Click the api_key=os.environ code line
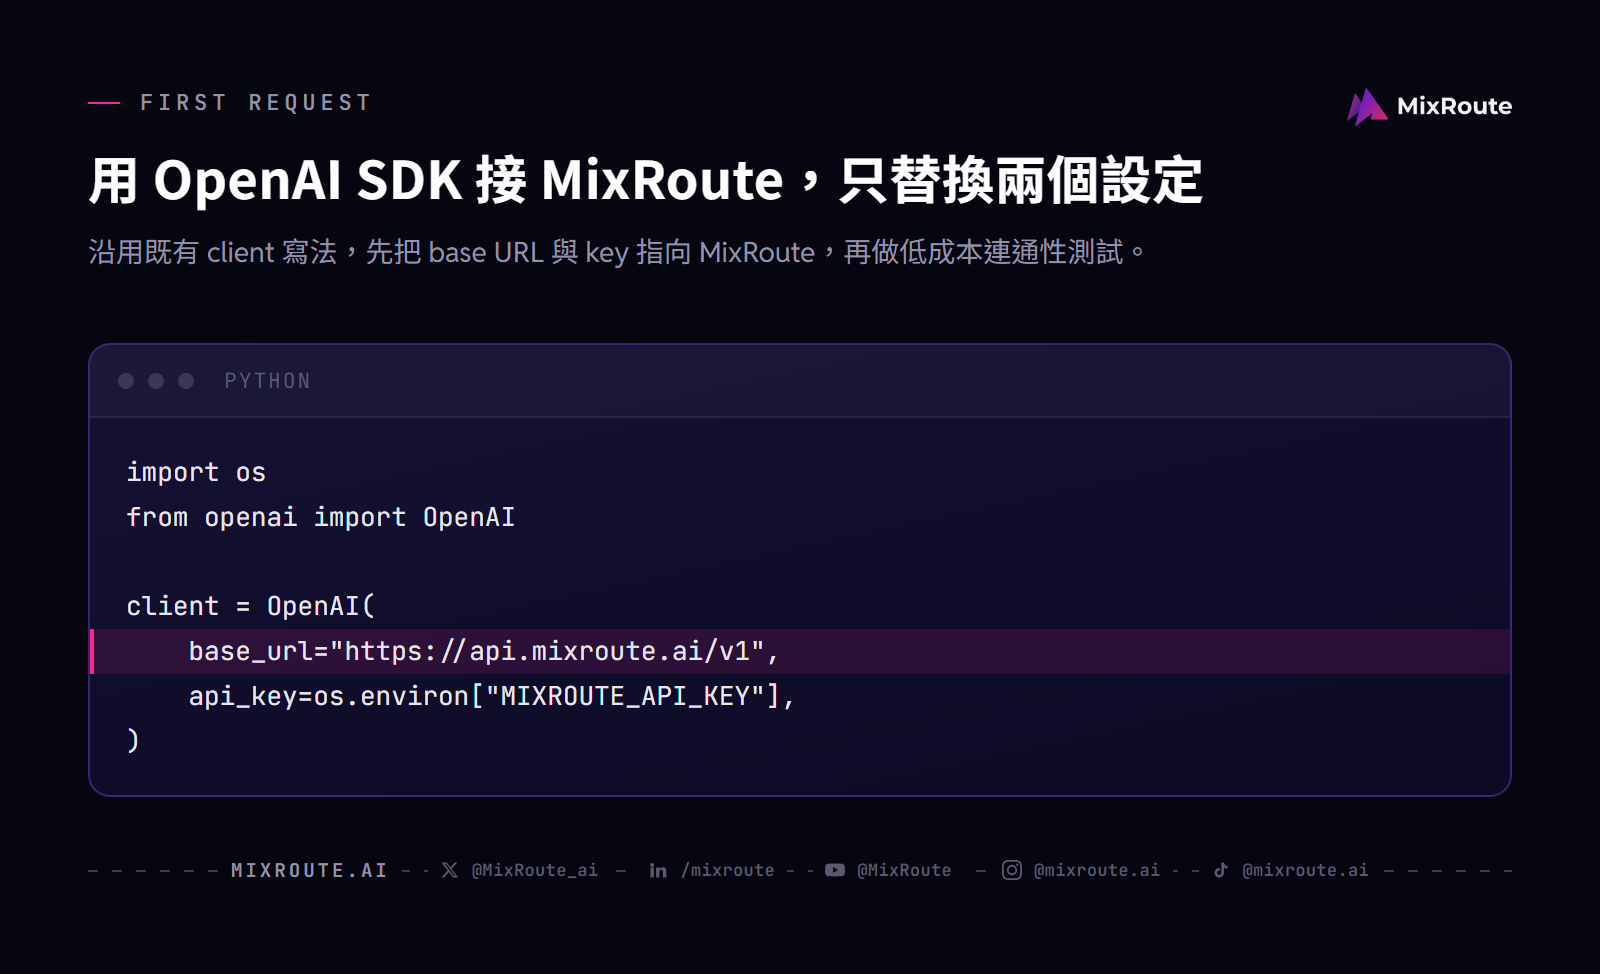This screenshot has width=1600, height=974. 491,696
